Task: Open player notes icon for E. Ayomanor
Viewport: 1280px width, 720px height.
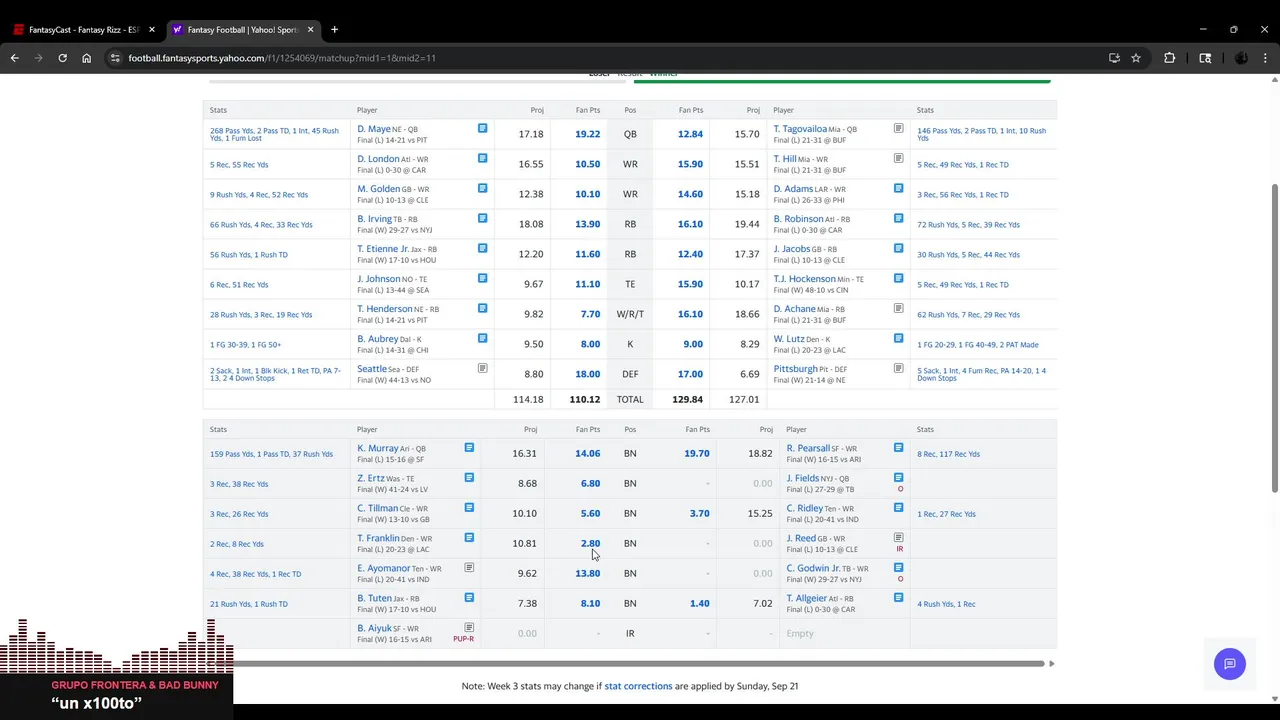Action: (469, 567)
